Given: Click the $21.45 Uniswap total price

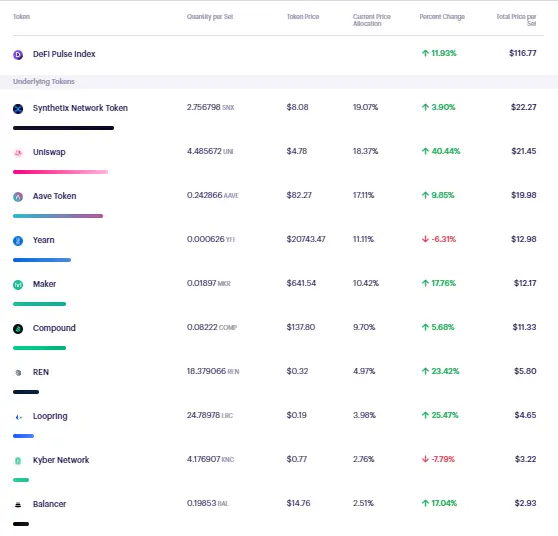Looking at the screenshot, I should [523, 151].
